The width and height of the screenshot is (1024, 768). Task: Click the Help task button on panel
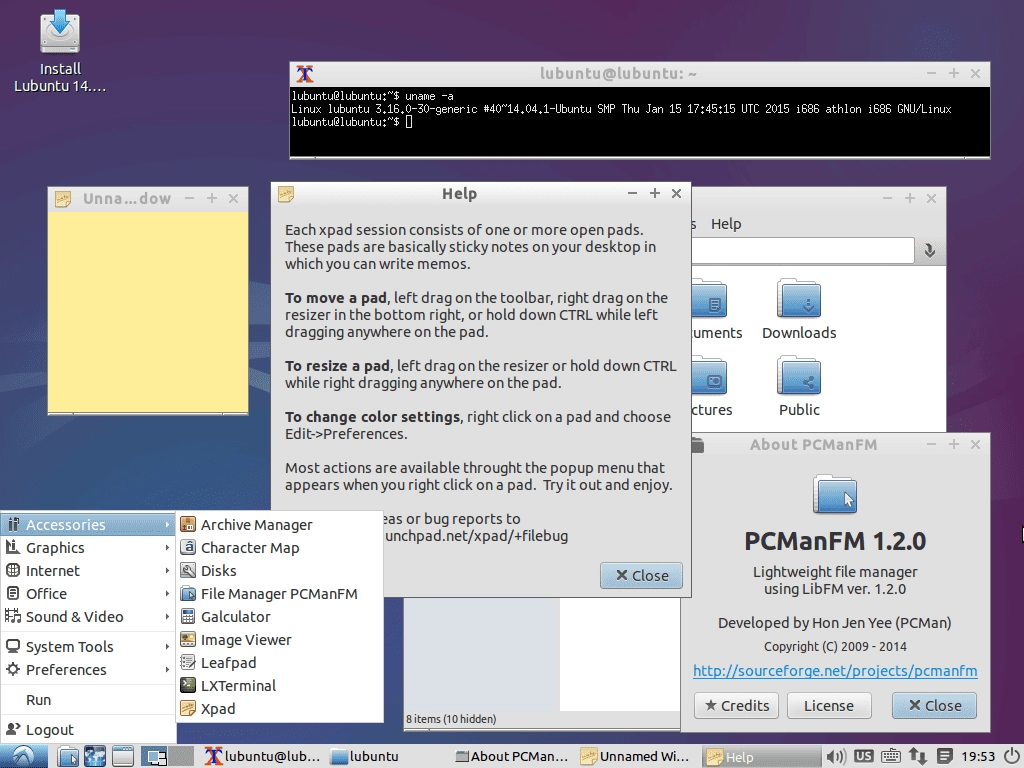(760, 756)
